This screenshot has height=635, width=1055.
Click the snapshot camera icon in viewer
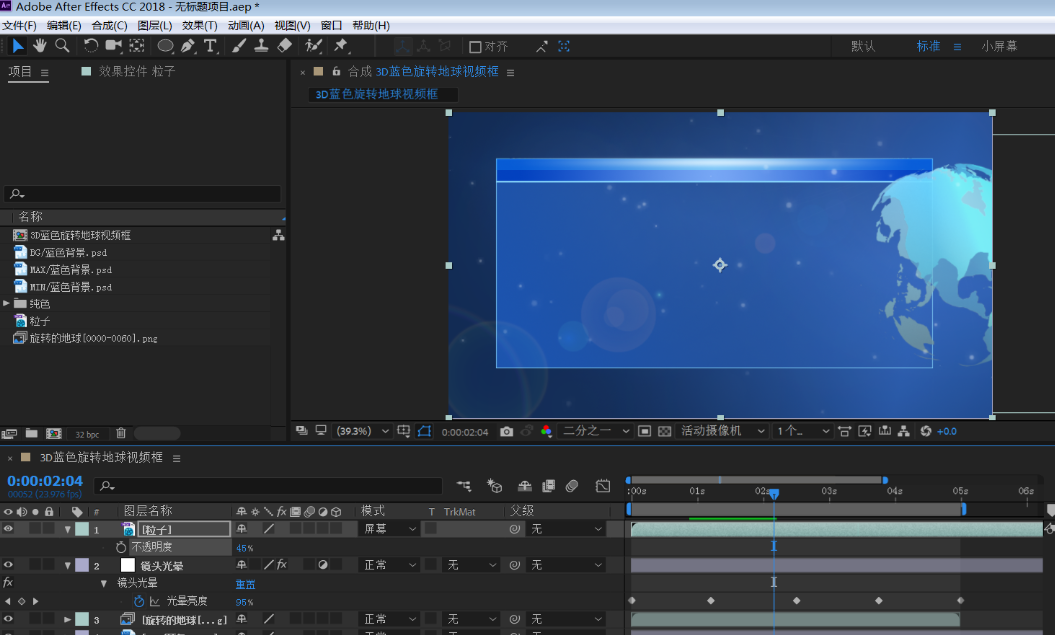(507, 431)
